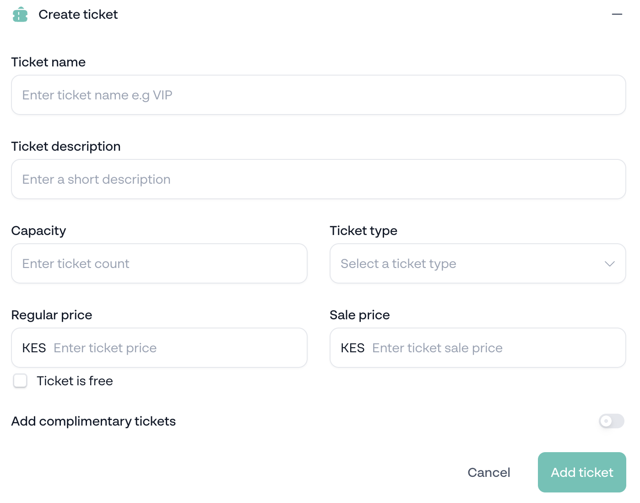
Task: Click the Add complimentary tickets label
Action: [93, 421]
